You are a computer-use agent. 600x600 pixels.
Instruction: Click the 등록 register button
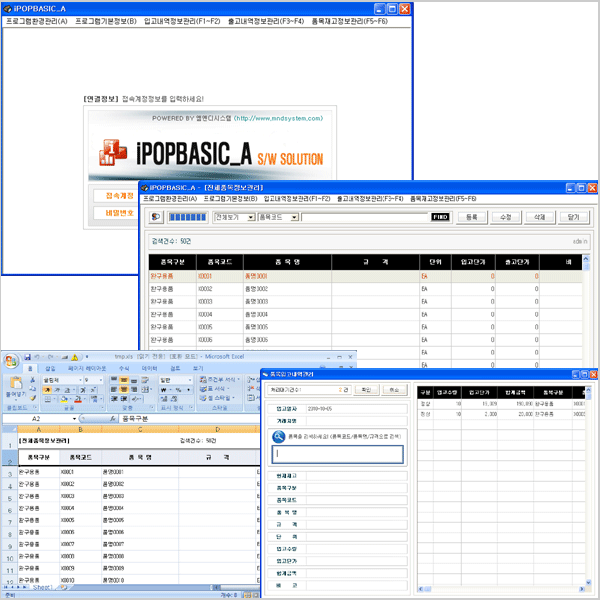(471, 217)
